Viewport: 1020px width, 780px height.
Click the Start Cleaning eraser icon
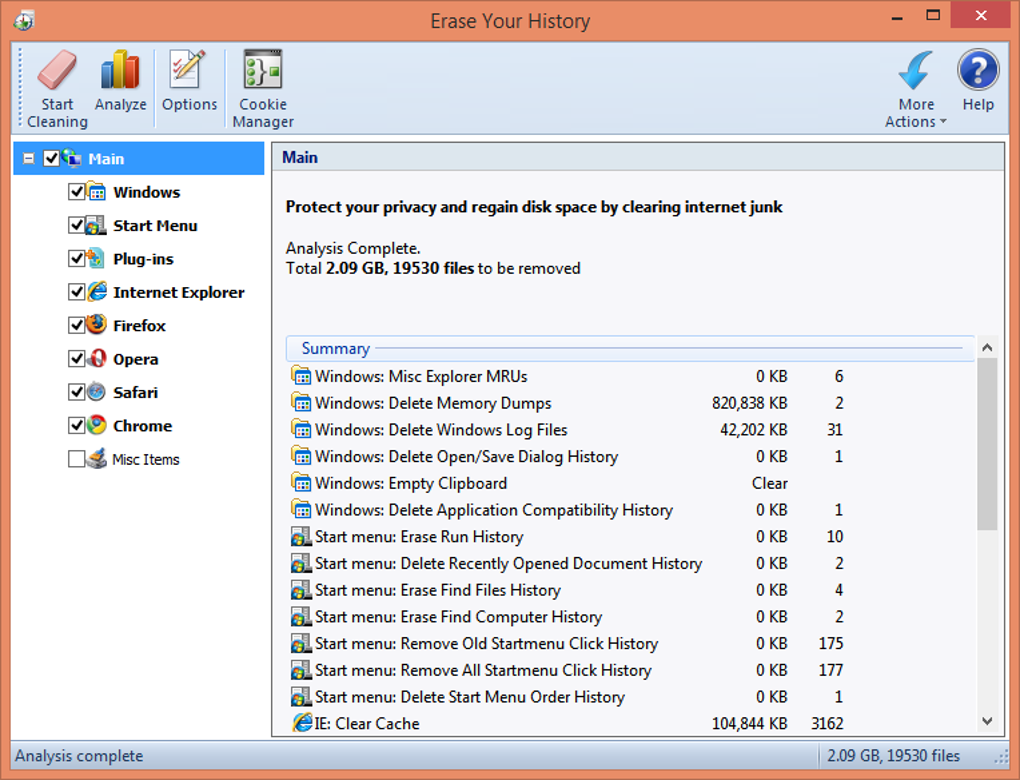point(57,70)
